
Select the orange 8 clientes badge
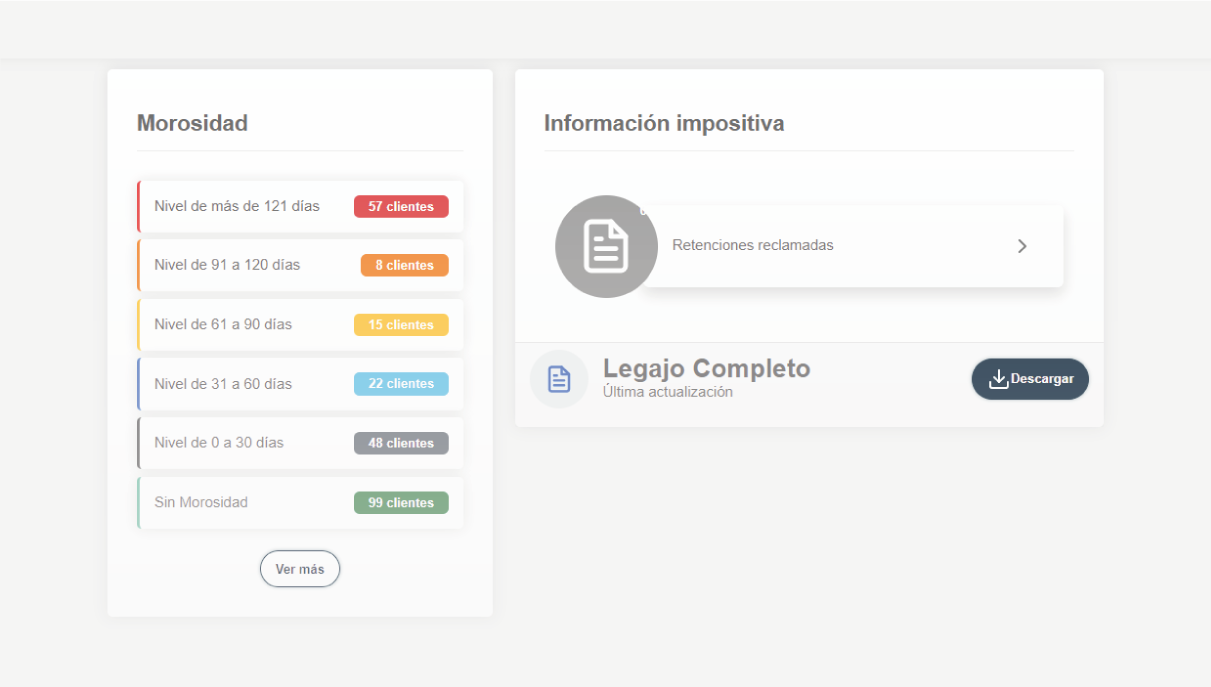point(404,266)
